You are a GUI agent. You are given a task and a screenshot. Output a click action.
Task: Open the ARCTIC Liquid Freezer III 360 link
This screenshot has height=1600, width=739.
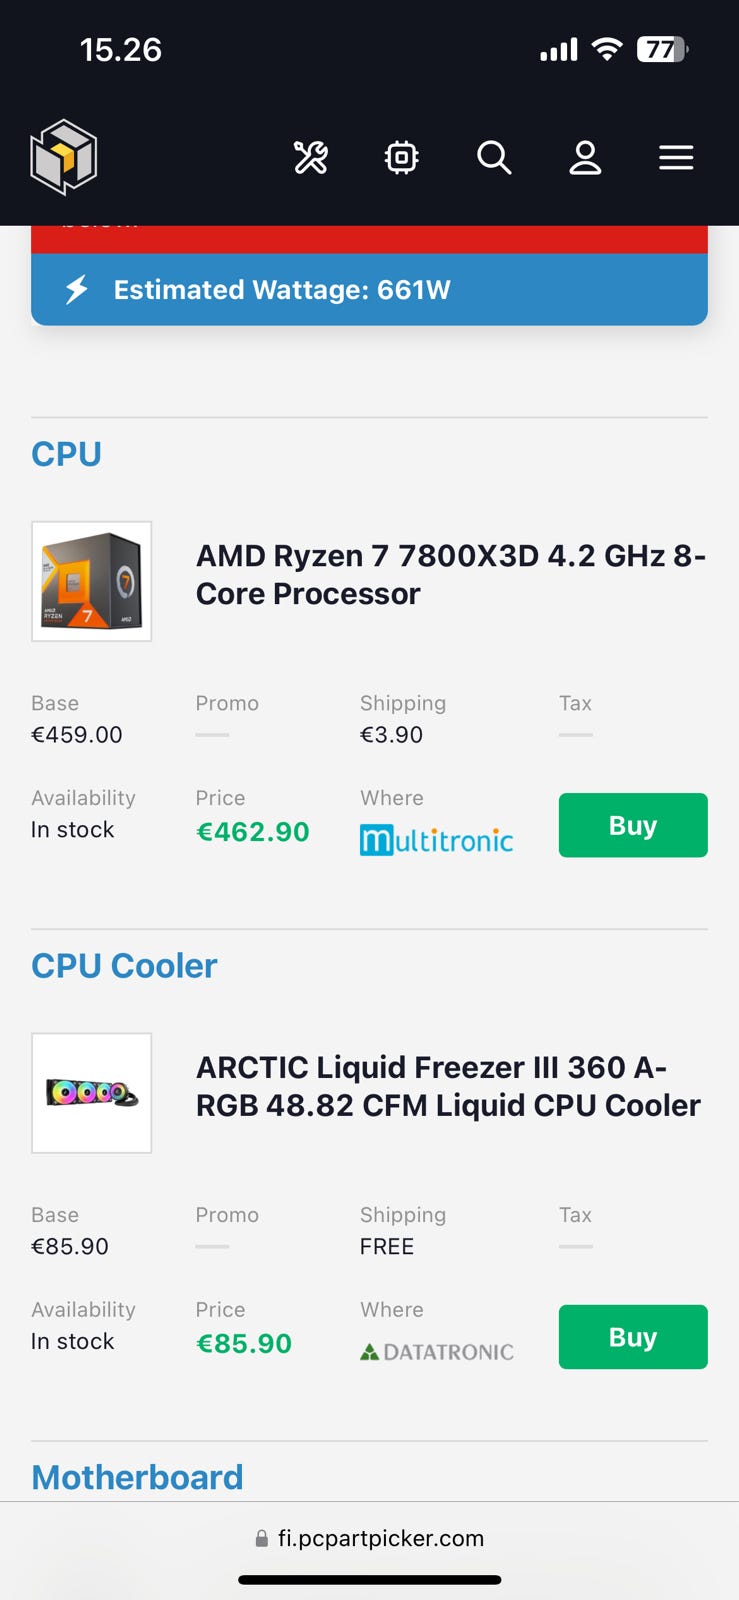[x=448, y=1086]
